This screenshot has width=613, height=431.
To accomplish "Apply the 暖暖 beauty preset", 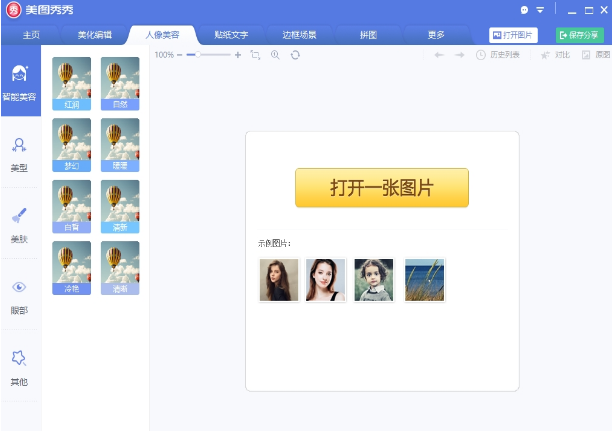I will pos(120,145).
